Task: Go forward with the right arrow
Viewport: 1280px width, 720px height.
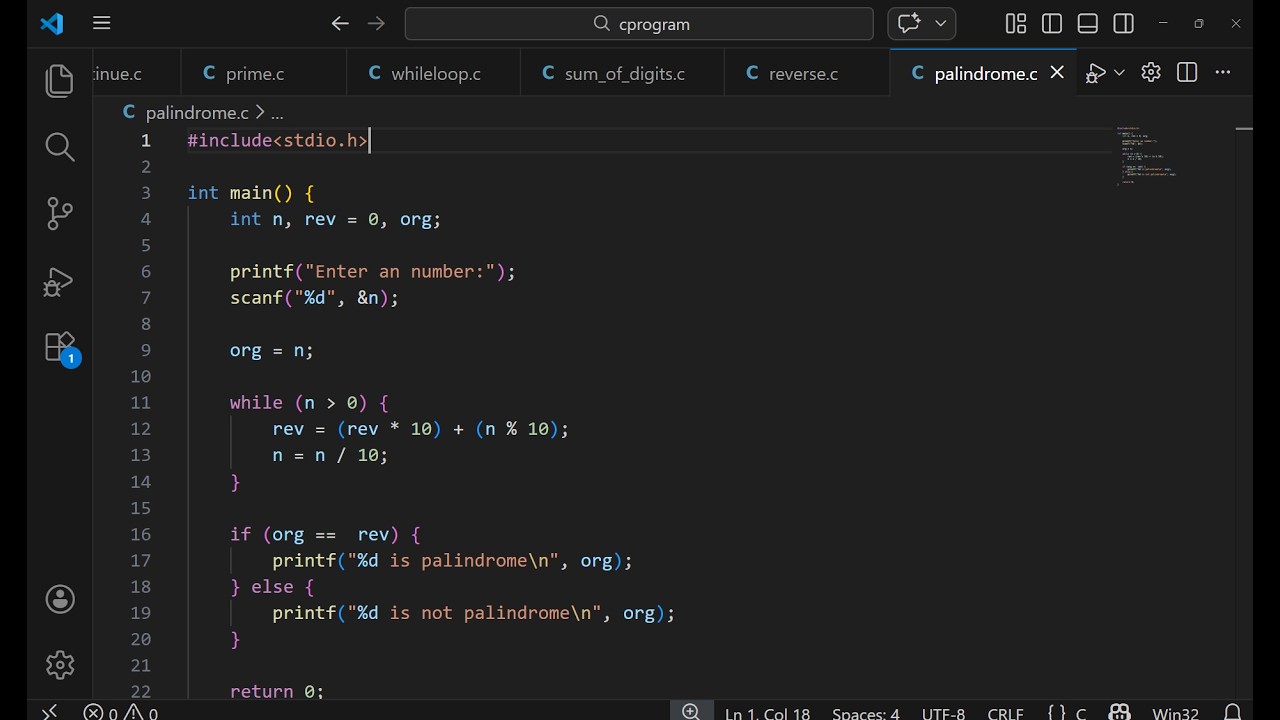Action: click(376, 23)
